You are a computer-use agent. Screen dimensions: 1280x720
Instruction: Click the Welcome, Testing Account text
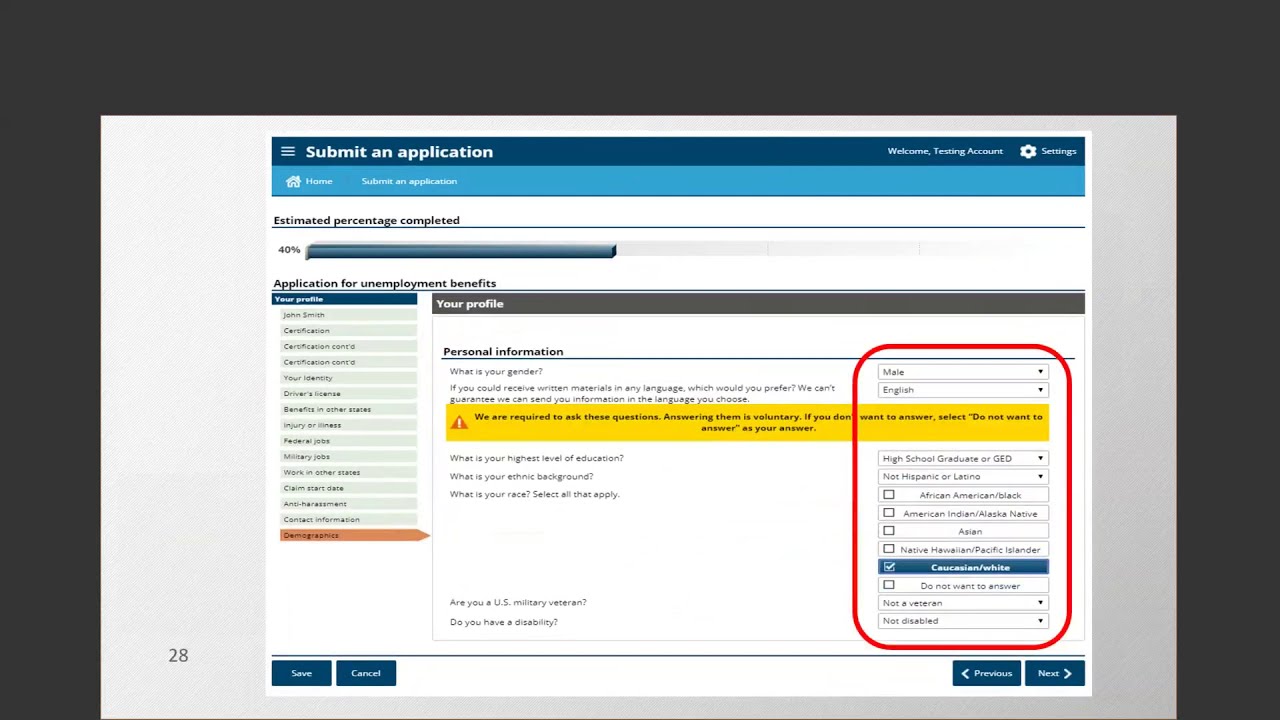point(945,151)
